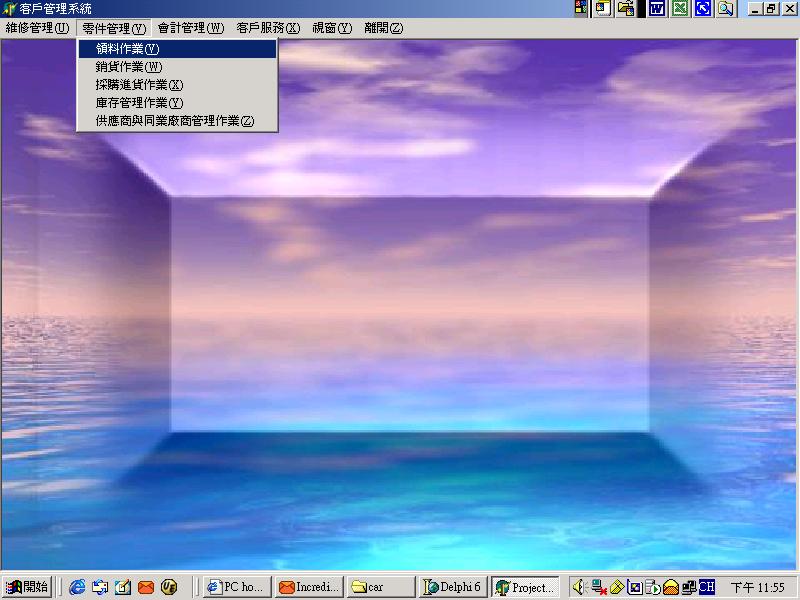The height and width of the screenshot is (600, 800).
Task: Open the orange mail quick launch icon
Action: coord(146,587)
